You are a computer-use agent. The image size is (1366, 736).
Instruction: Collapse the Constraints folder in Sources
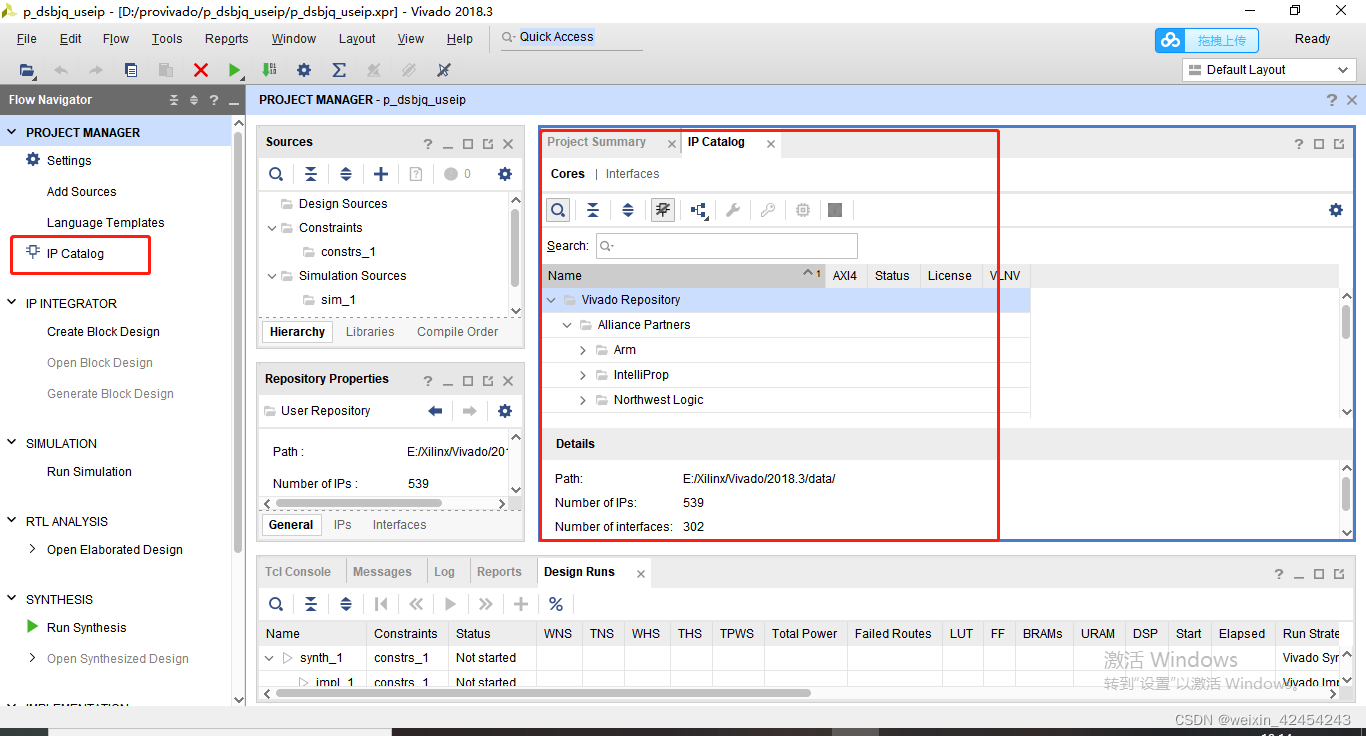[x=272, y=228]
